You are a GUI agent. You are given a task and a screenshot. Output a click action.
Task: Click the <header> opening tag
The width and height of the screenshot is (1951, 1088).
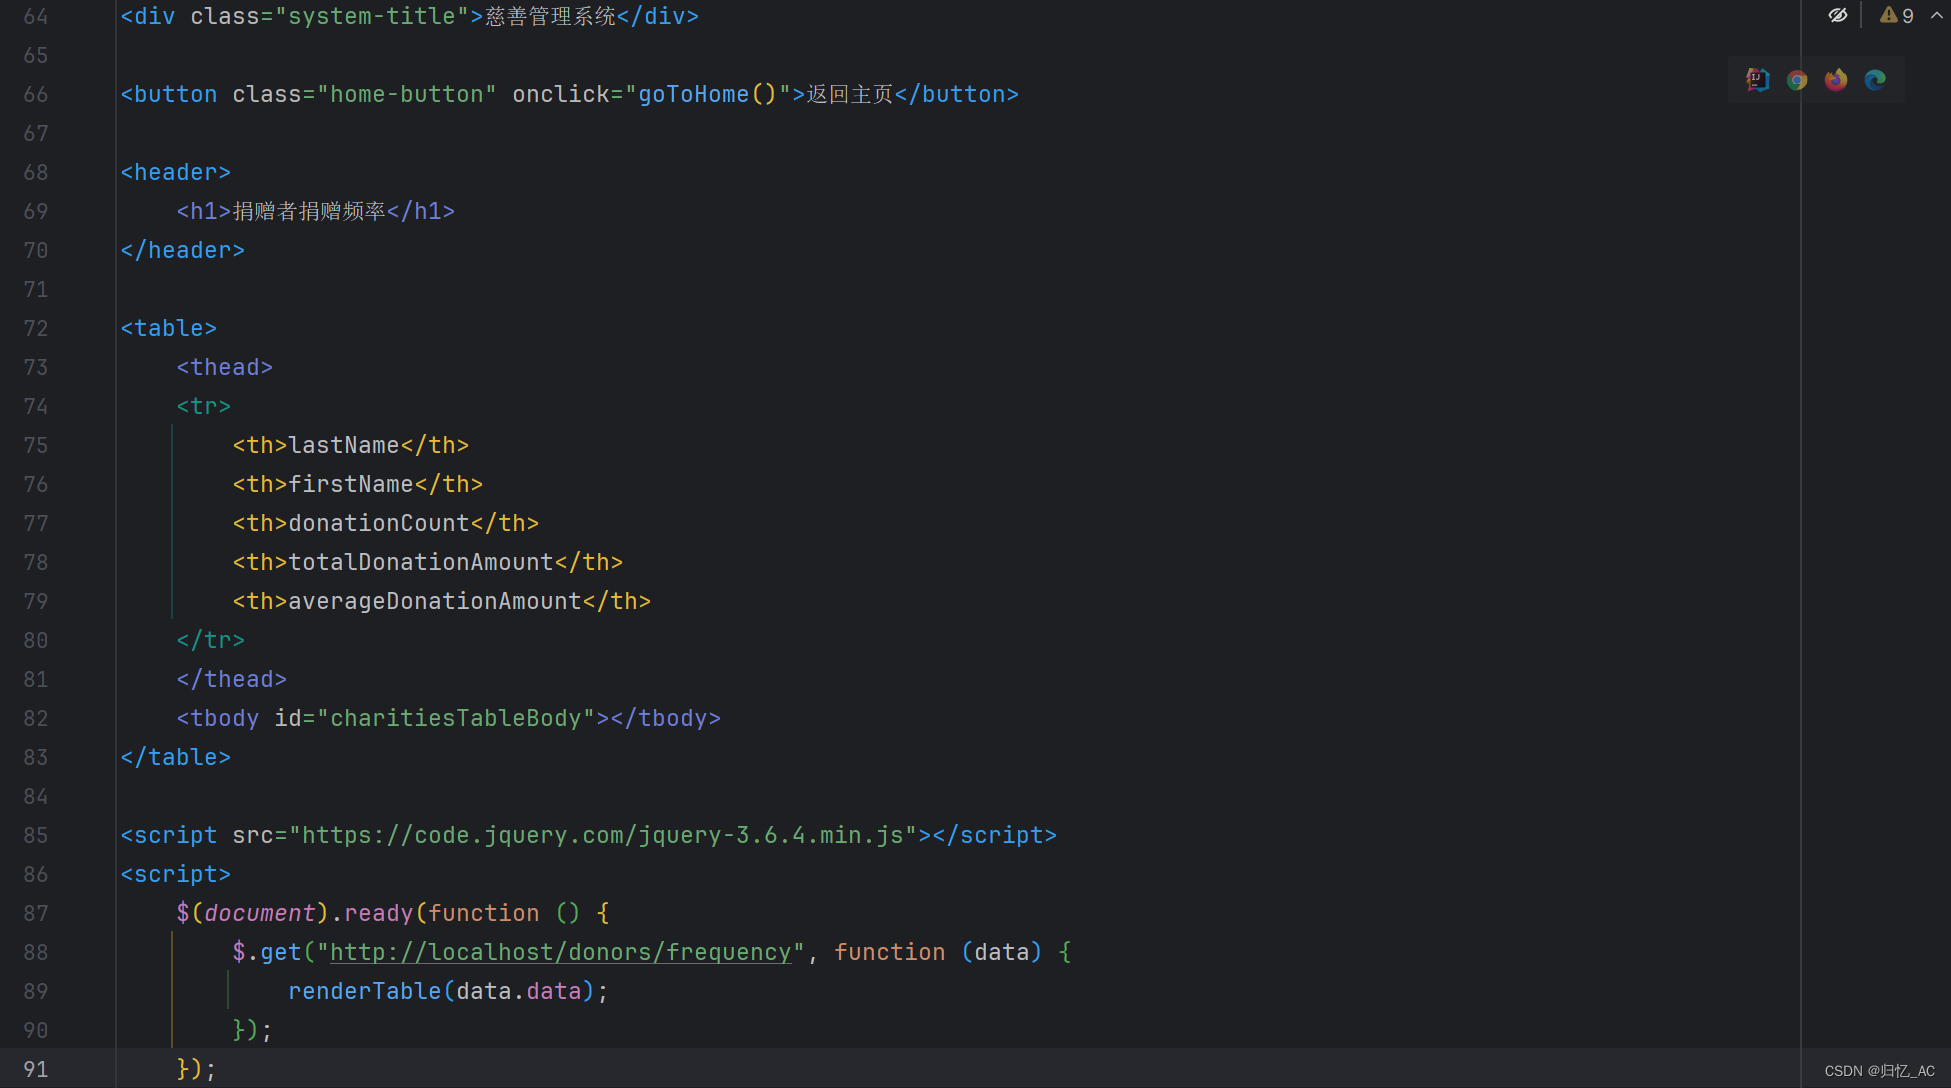tap(176, 172)
